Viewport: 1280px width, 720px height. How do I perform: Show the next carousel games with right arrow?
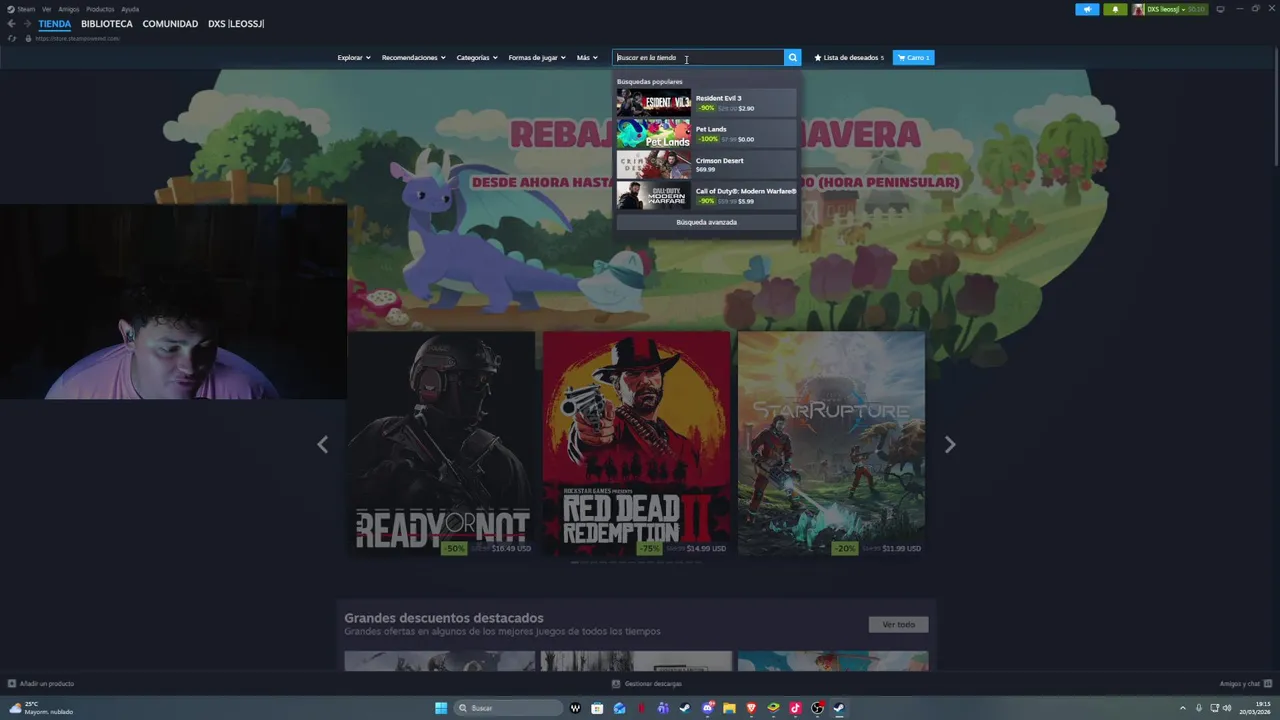pos(950,445)
